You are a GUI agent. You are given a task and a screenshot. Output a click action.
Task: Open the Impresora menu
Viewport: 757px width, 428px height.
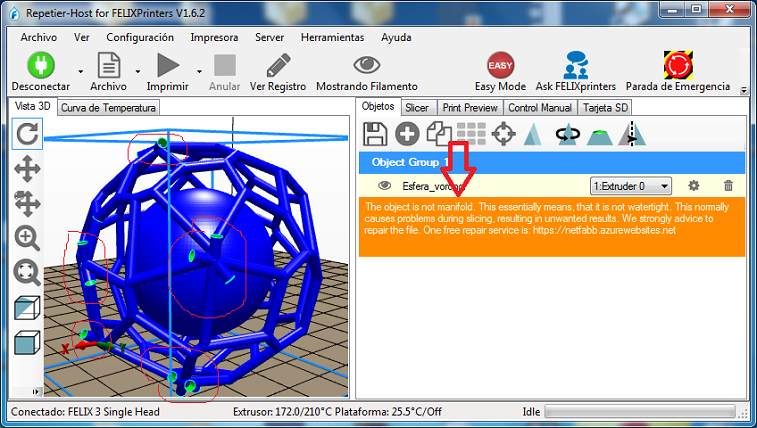click(x=214, y=37)
